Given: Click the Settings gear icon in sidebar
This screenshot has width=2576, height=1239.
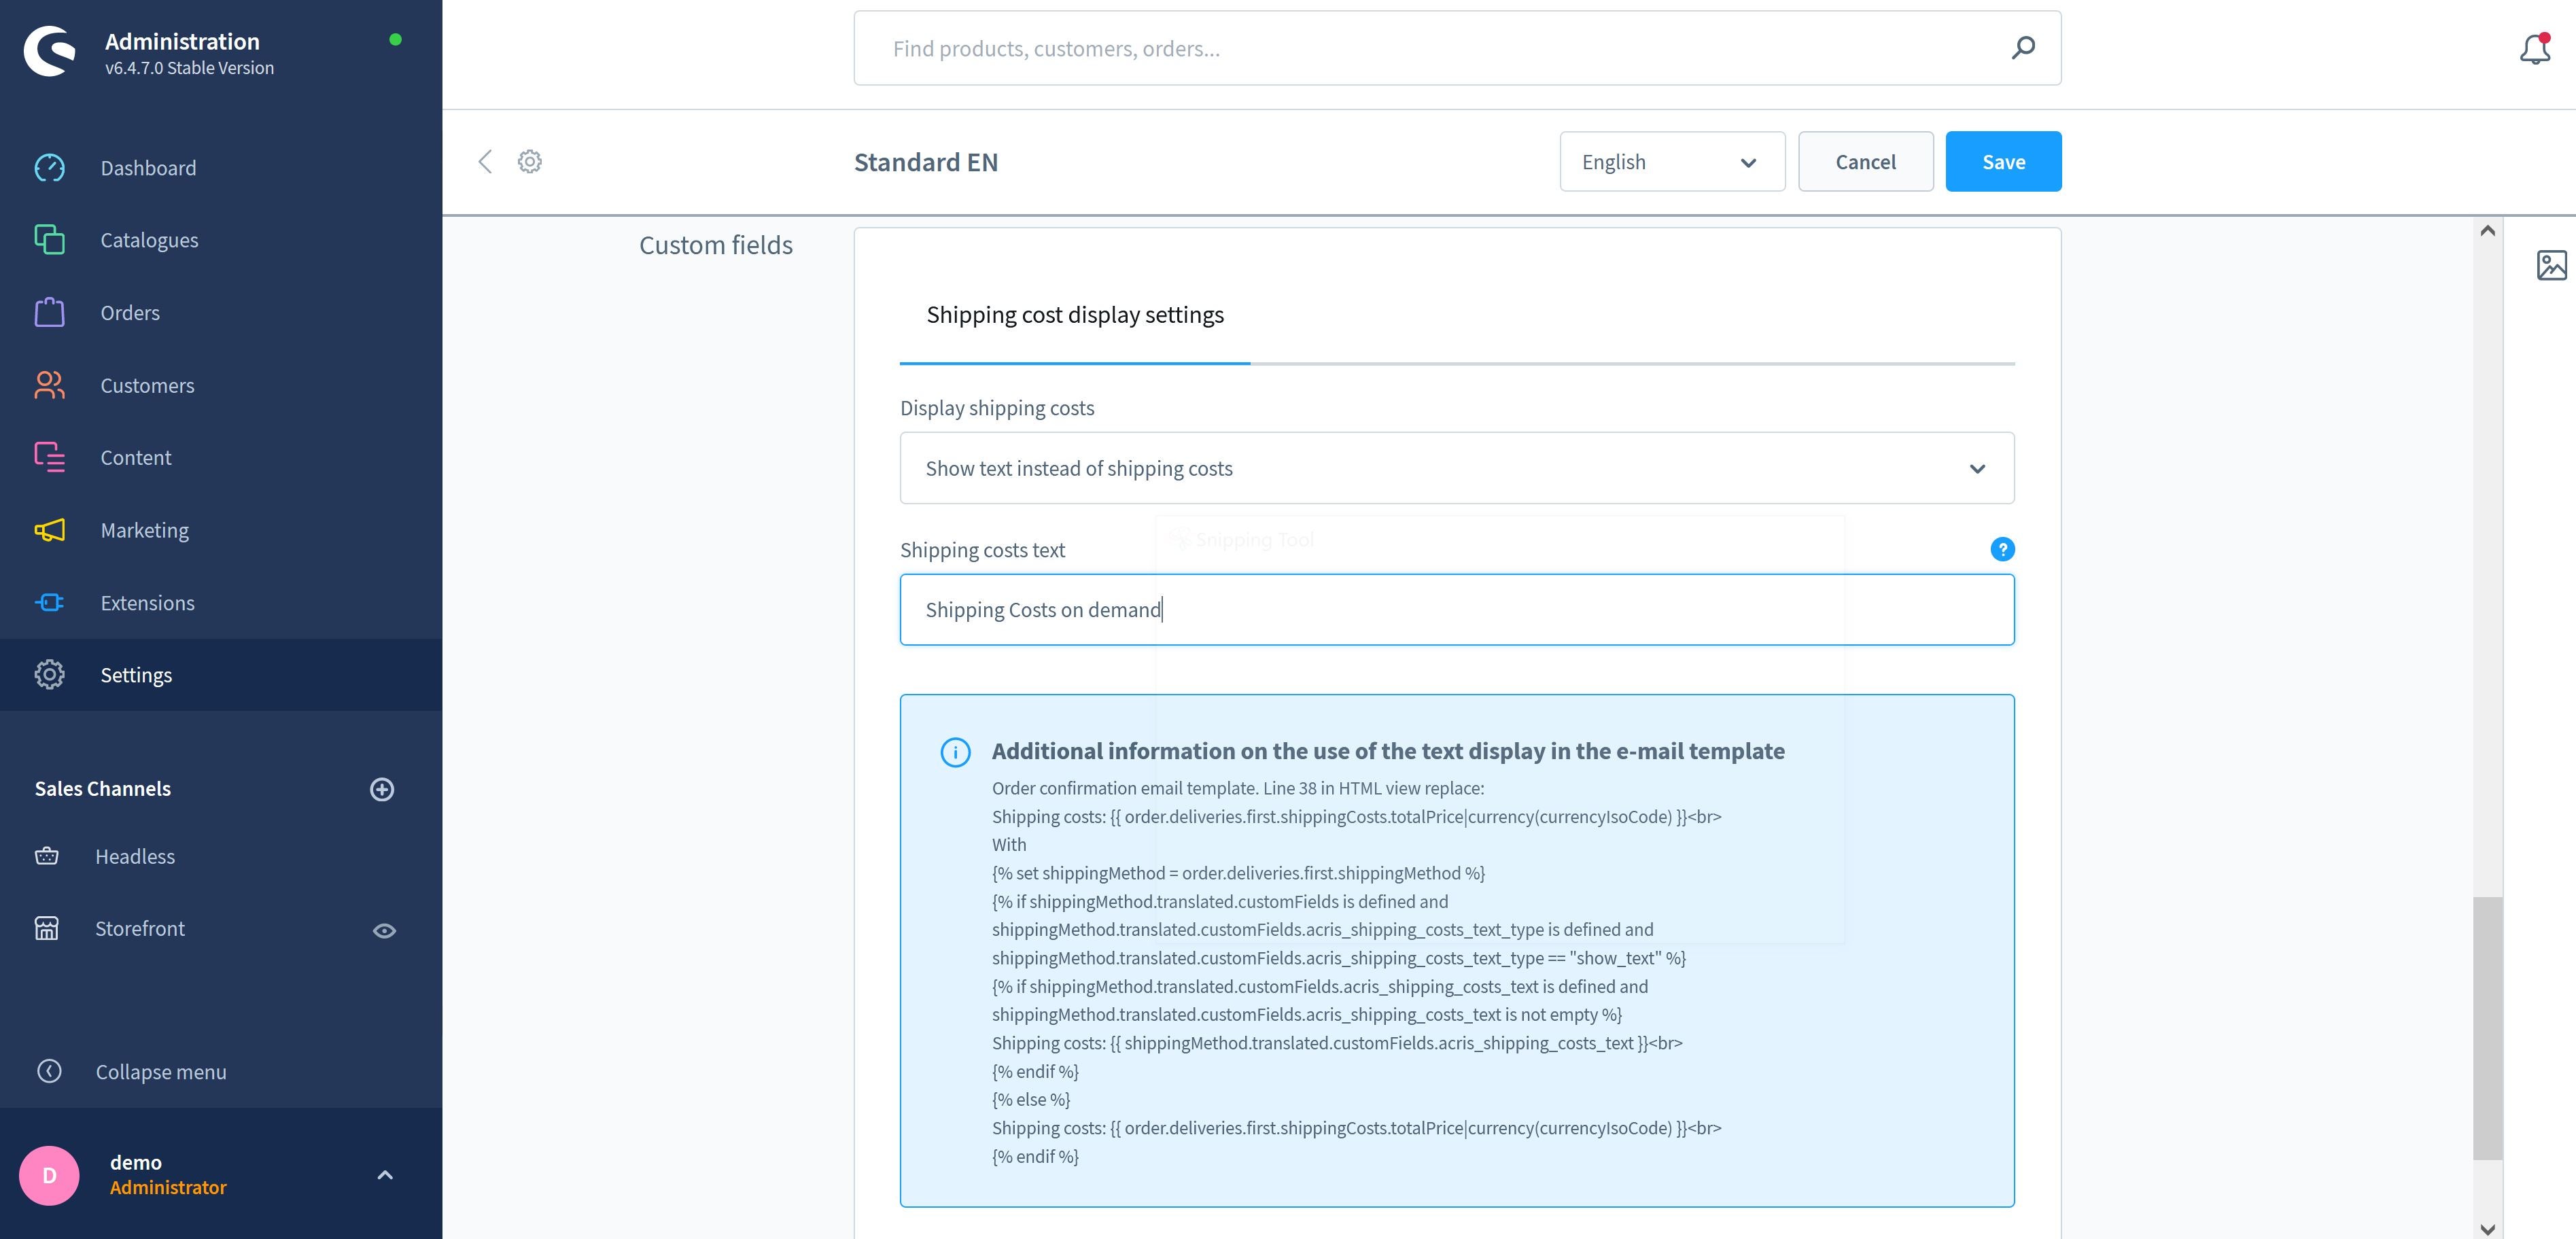Looking at the screenshot, I should coord(49,675).
